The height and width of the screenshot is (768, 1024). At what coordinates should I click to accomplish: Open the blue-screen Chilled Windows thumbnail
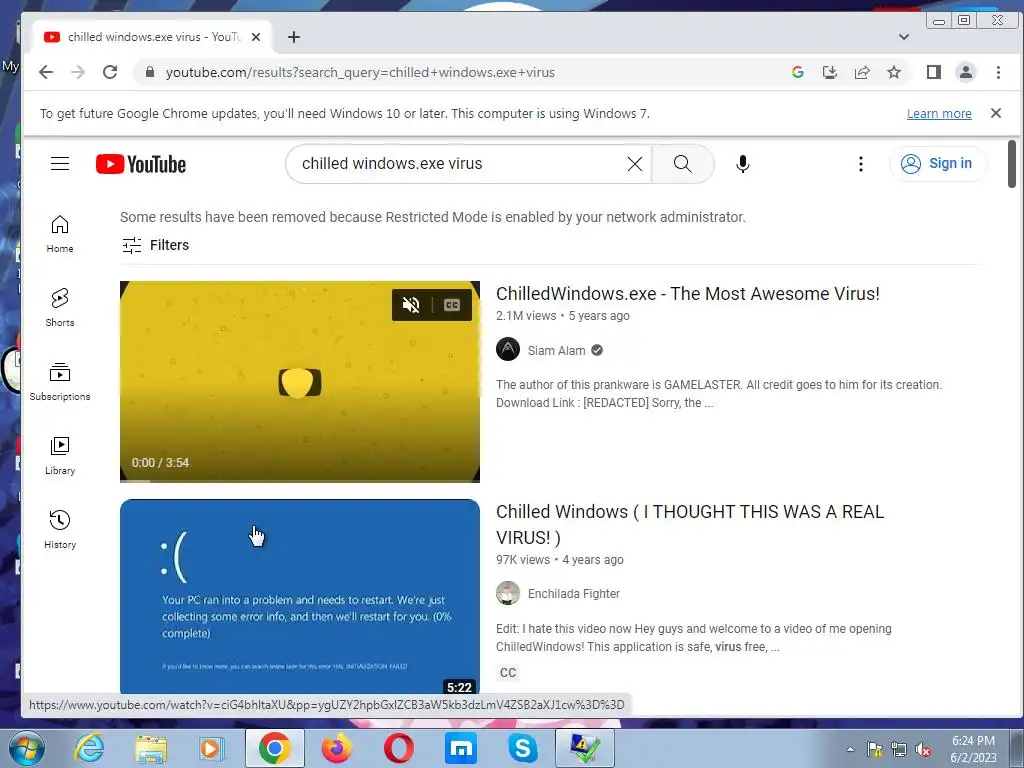coord(300,597)
